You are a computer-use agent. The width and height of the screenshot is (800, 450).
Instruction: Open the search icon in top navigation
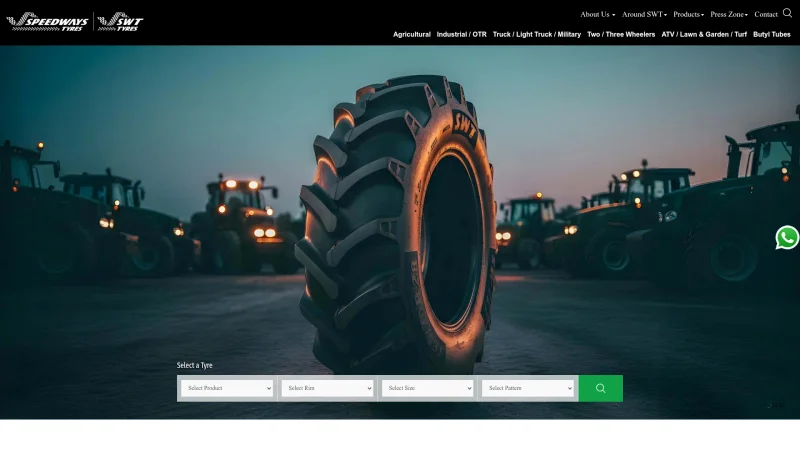(787, 13)
